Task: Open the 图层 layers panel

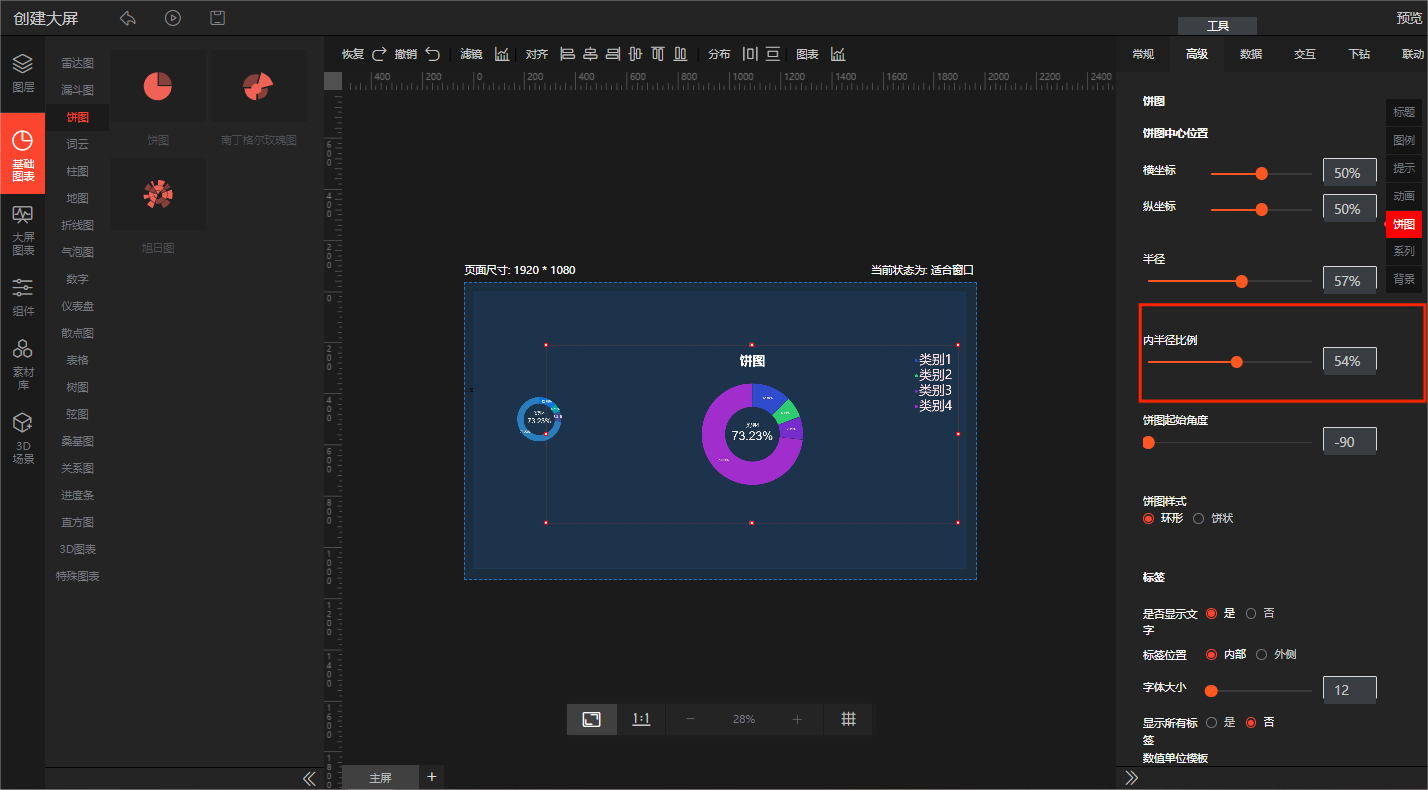Action: (22, 73)
